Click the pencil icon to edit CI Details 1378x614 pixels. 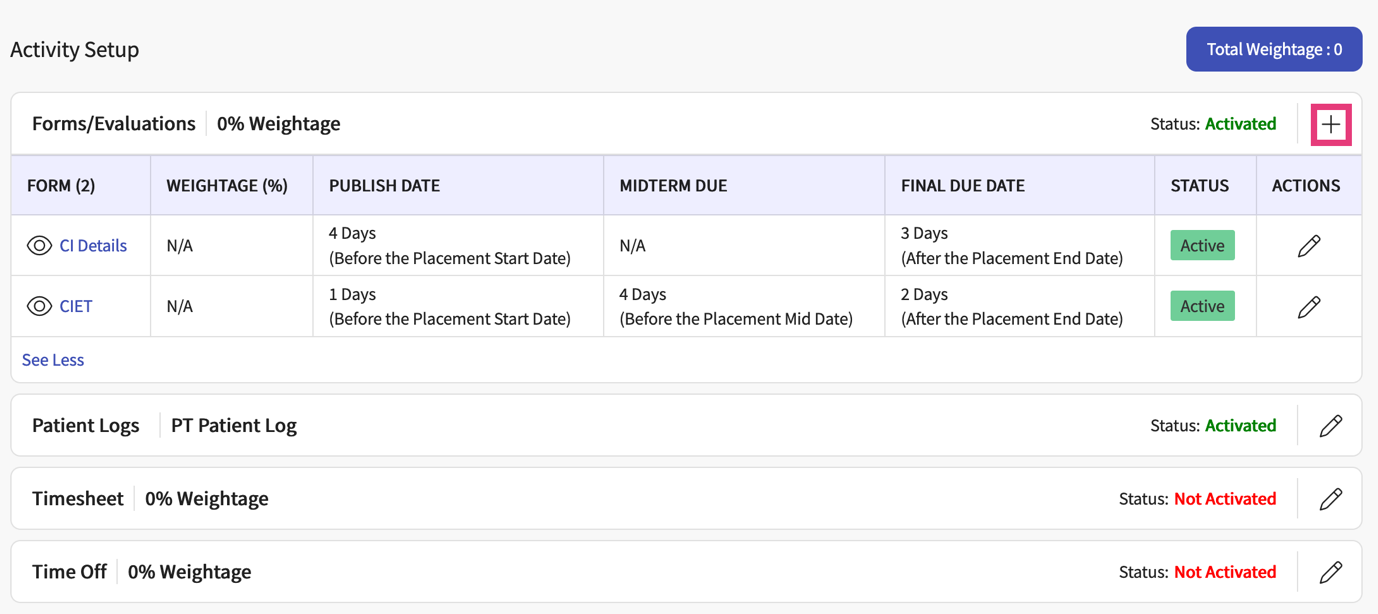tap(1308, 245)
